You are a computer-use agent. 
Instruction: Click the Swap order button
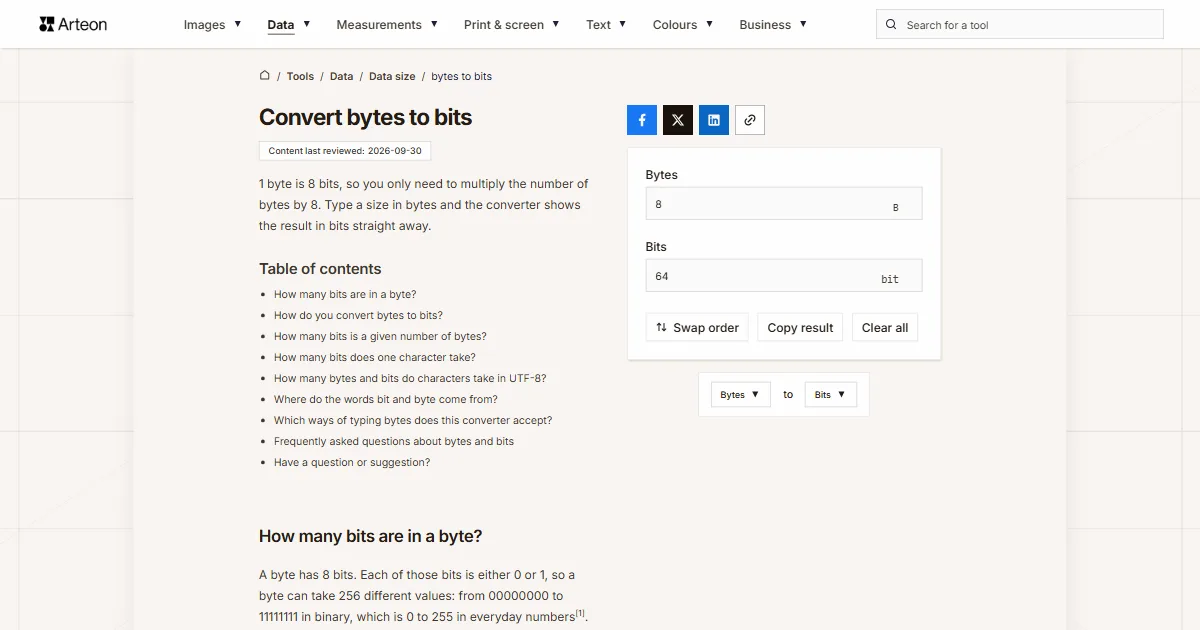coord(697,328)
